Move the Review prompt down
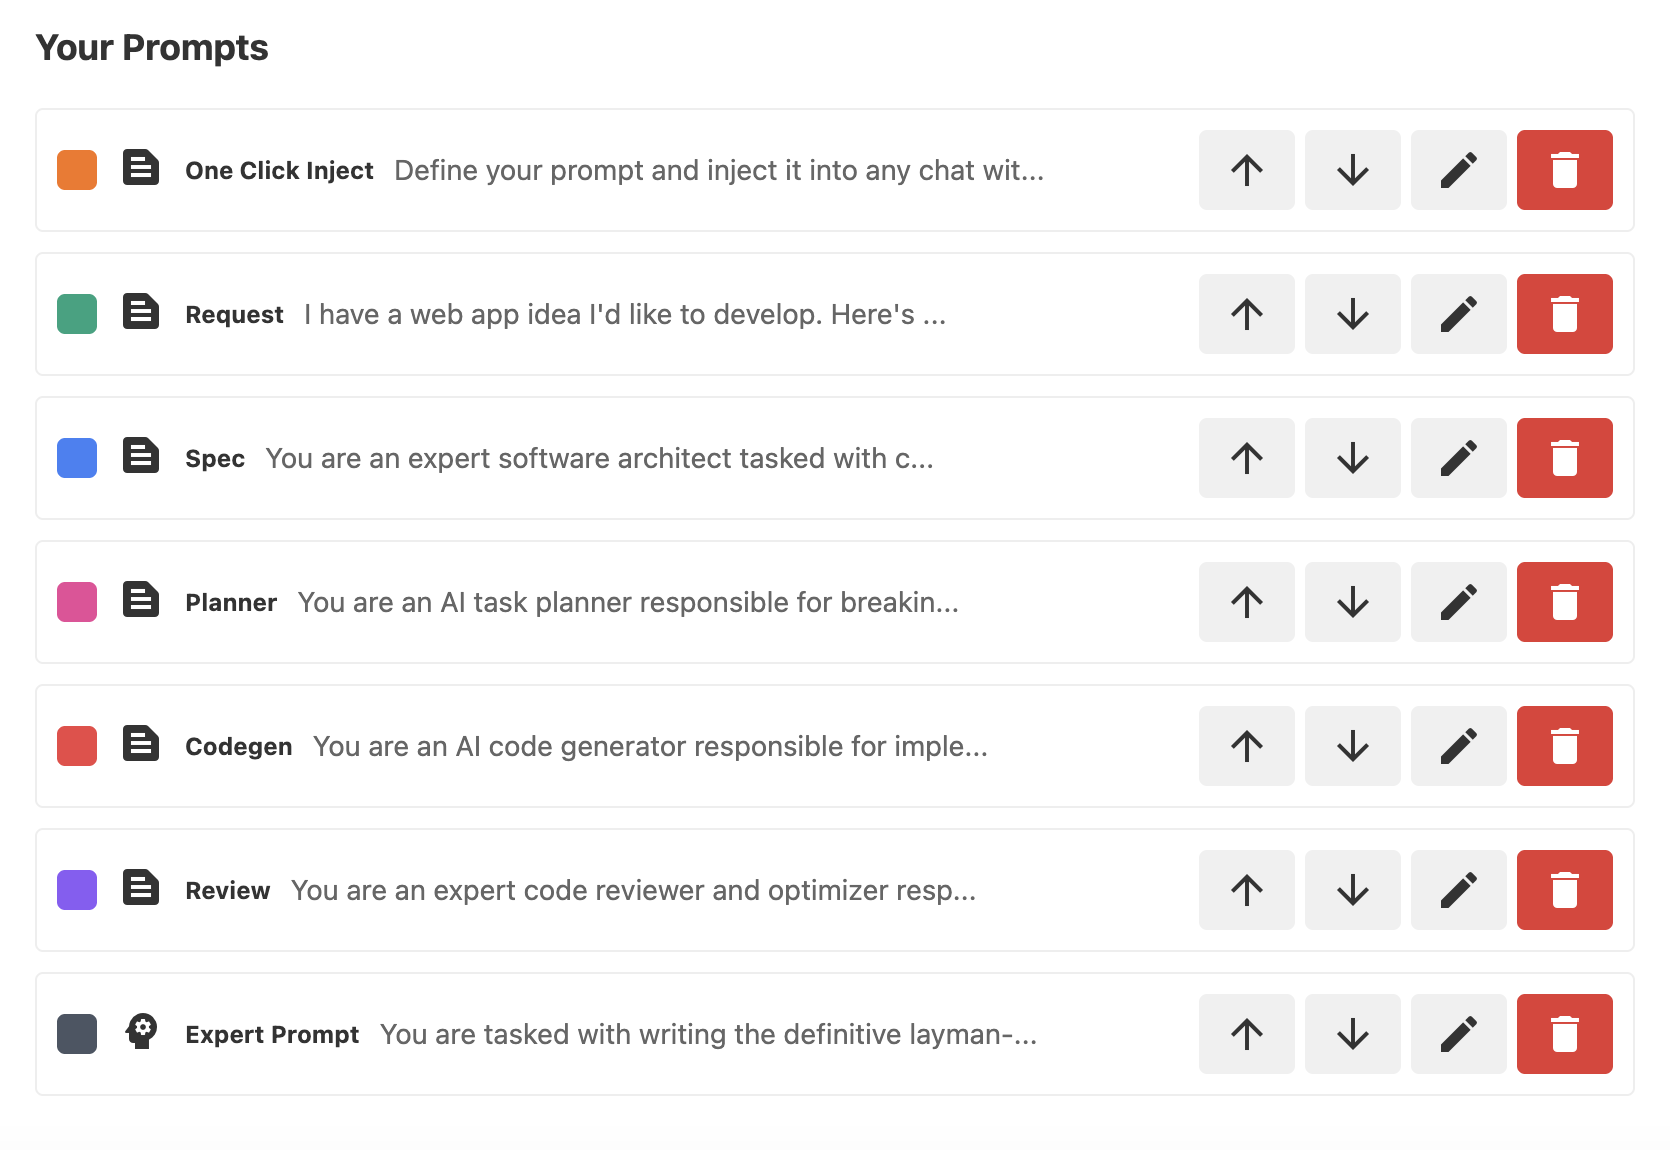This screenshot has width=1670, height=1150. (1352, 890)
